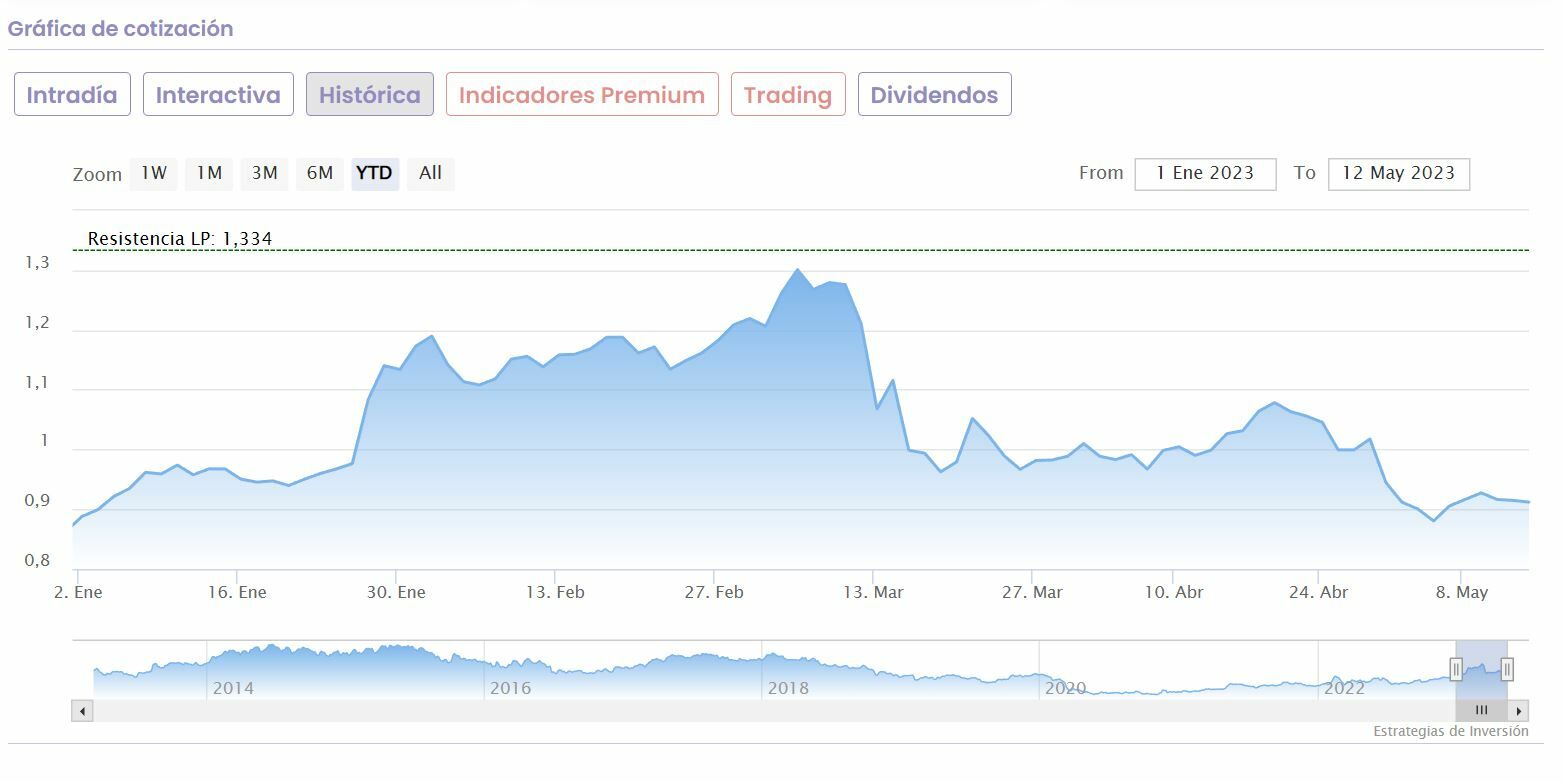
Task: Show the Dividendos tab
Action: tap(934, 95)
